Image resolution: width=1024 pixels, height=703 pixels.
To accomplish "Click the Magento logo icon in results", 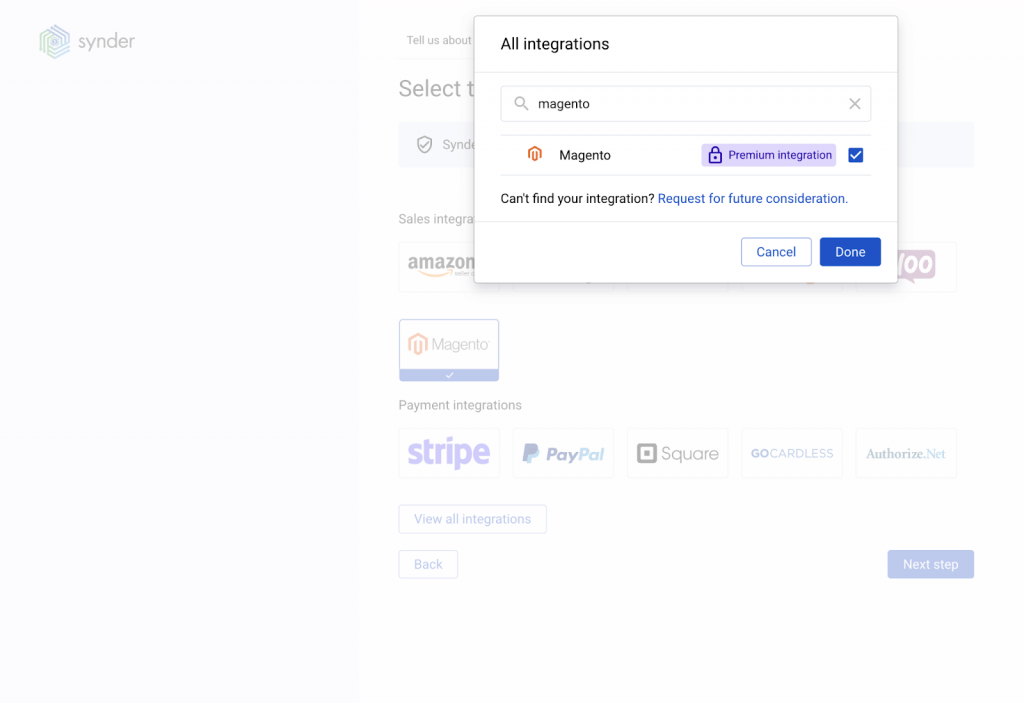I will tap(535, 154).
